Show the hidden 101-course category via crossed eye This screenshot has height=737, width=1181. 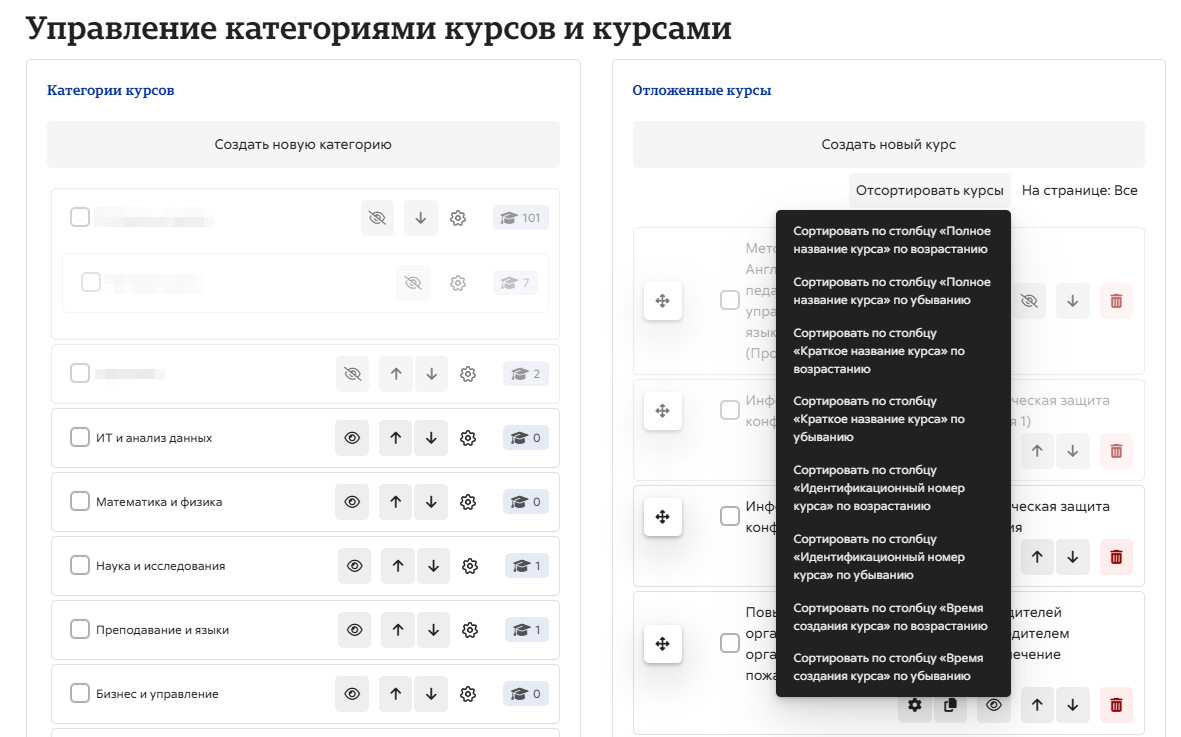pyautogui.click(x=377, y=218)
